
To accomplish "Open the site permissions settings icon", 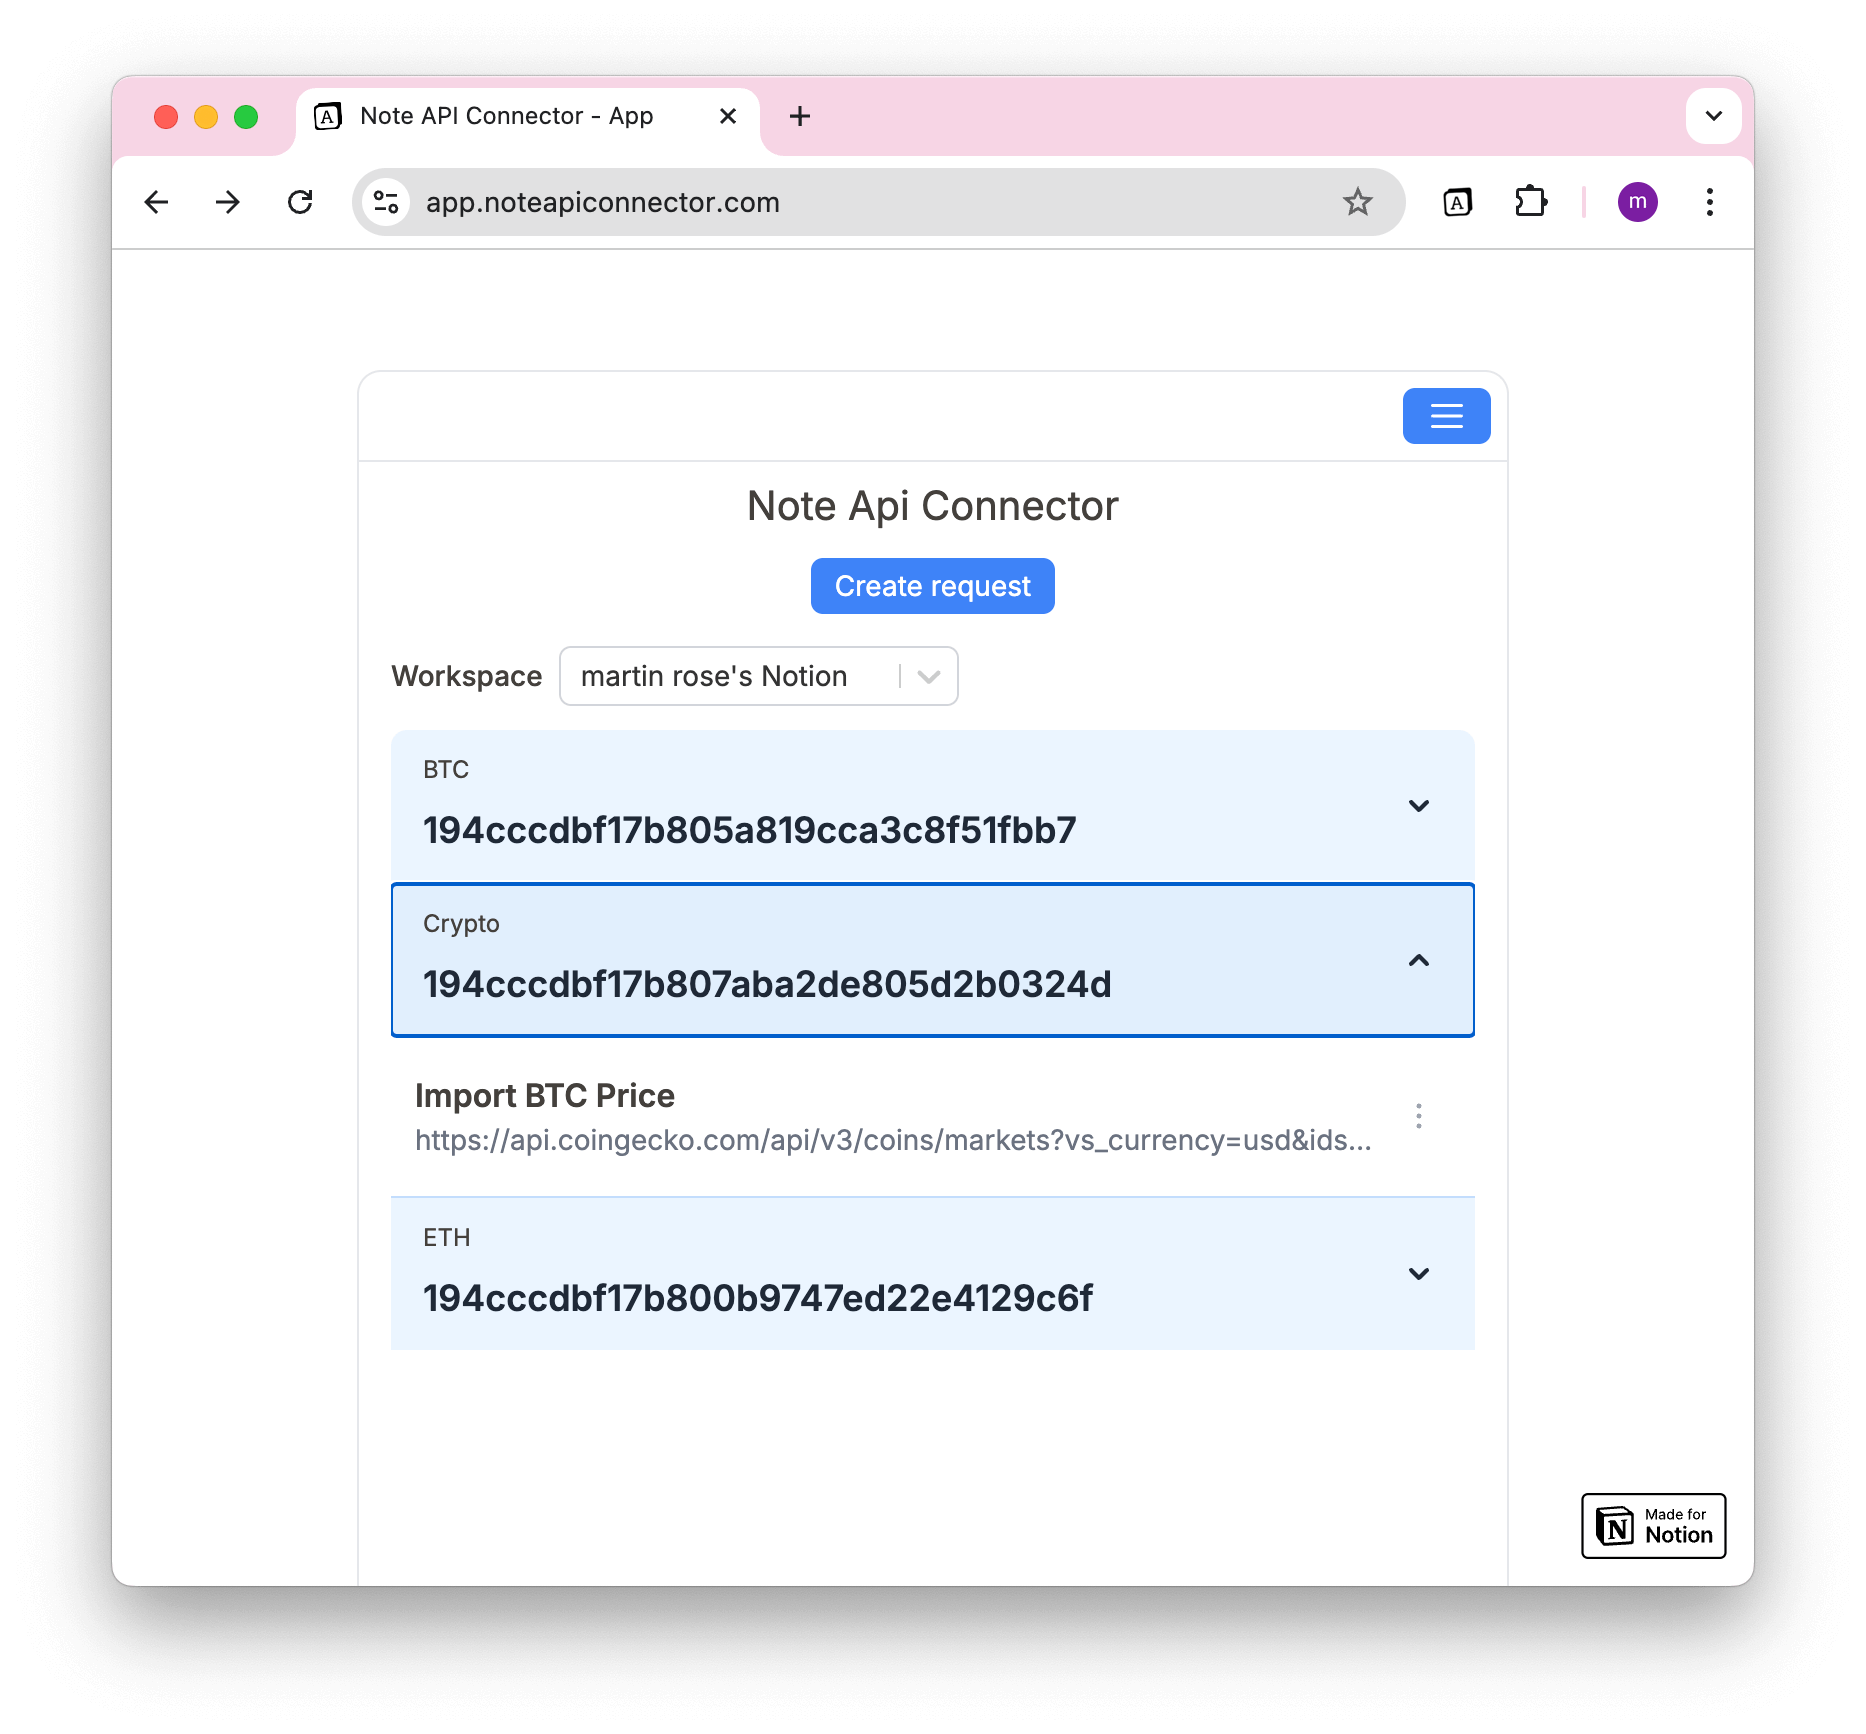I will point(386,202).
